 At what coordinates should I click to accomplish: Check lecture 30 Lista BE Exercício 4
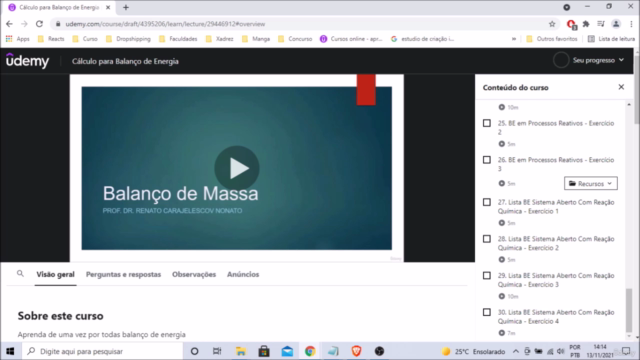click(487, 312)
